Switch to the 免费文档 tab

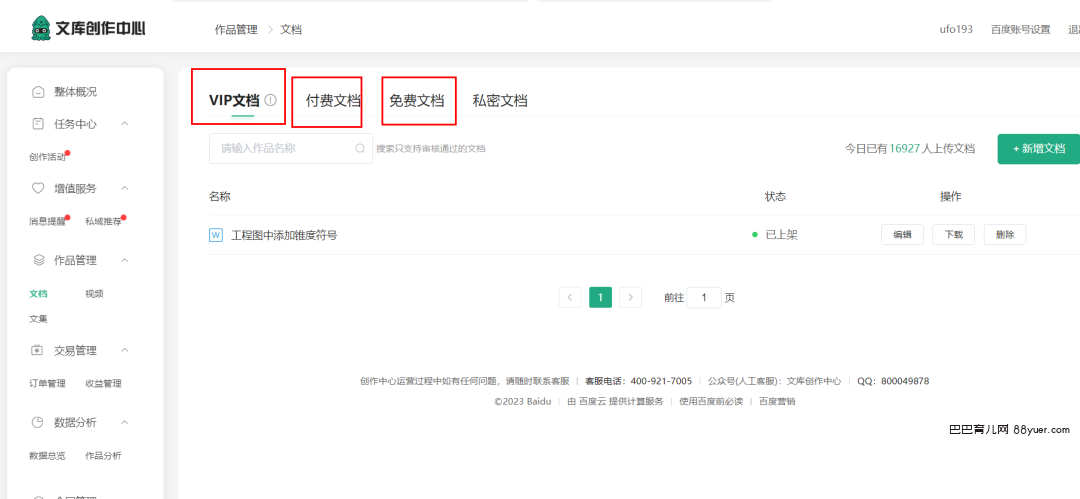tap(417, 101)
